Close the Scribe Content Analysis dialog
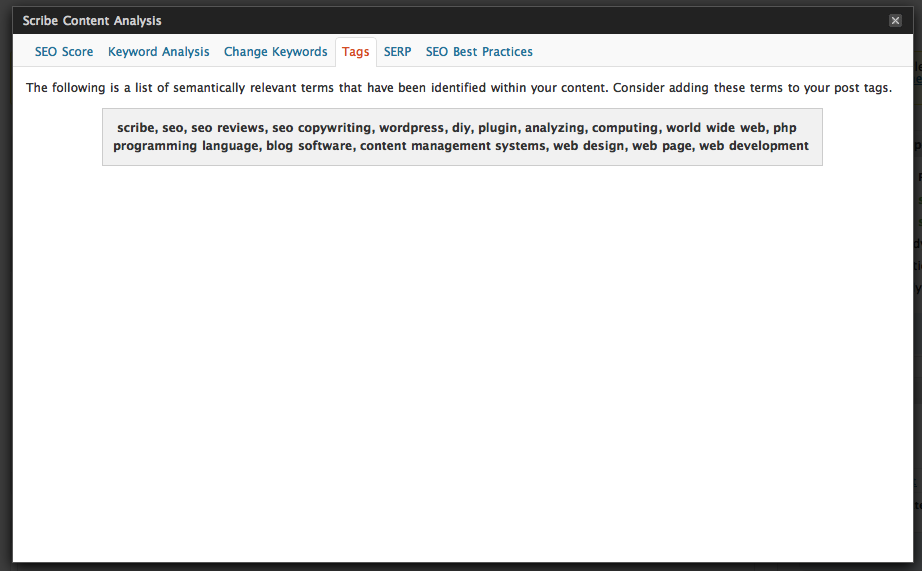This screenshot has height=571, width=922. (x=895, y=21)
